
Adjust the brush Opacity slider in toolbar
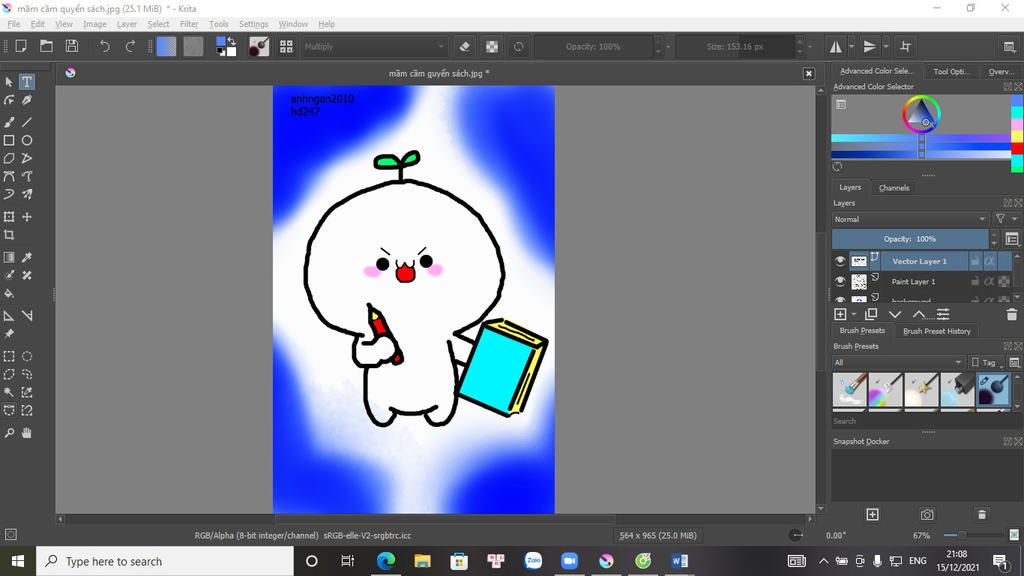pyautogui.click(x=593, y=46)
